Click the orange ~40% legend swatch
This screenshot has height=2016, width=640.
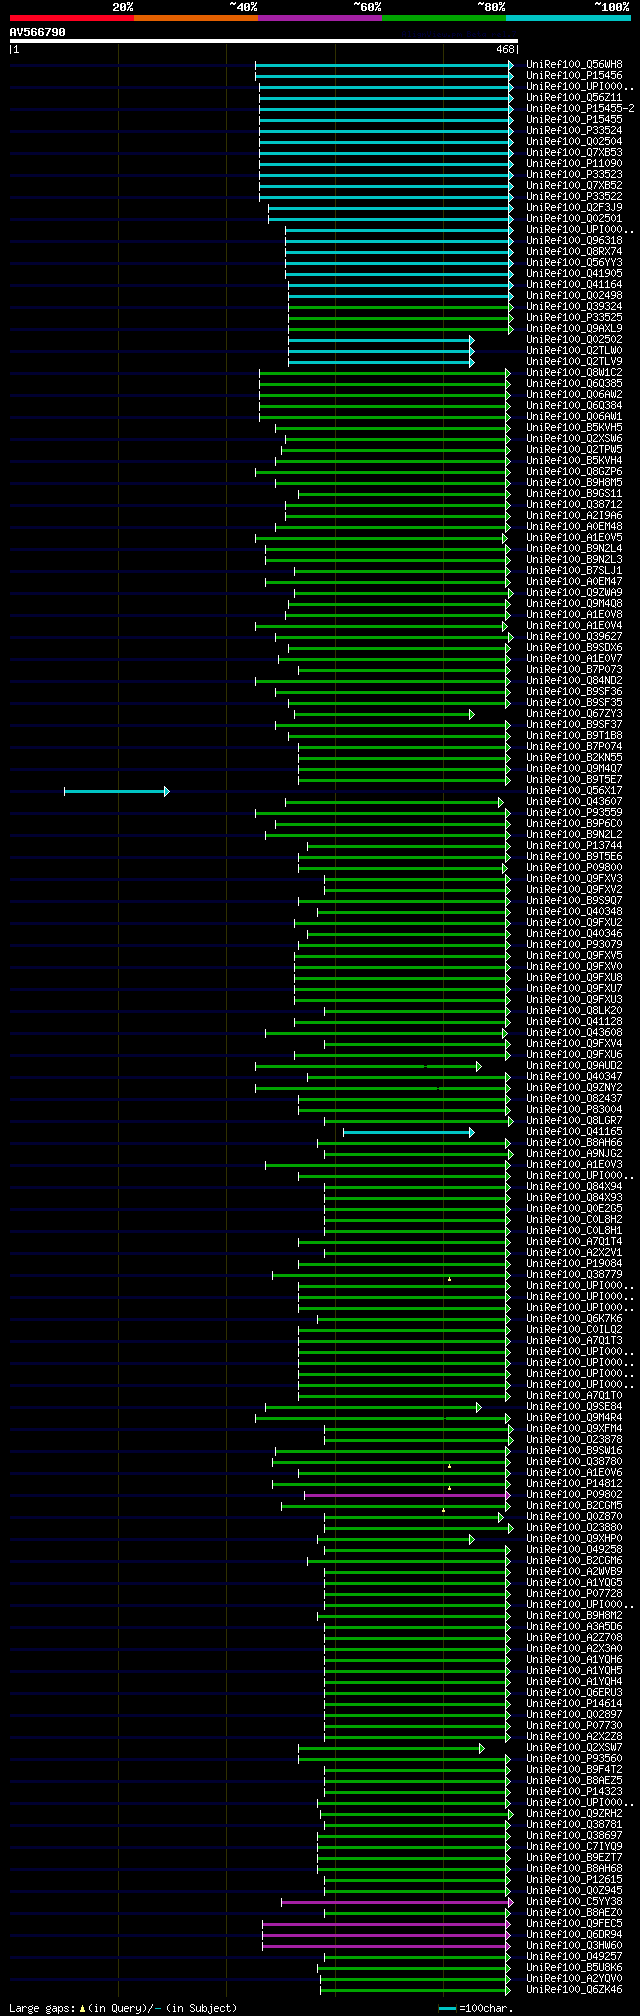(195, 17)
